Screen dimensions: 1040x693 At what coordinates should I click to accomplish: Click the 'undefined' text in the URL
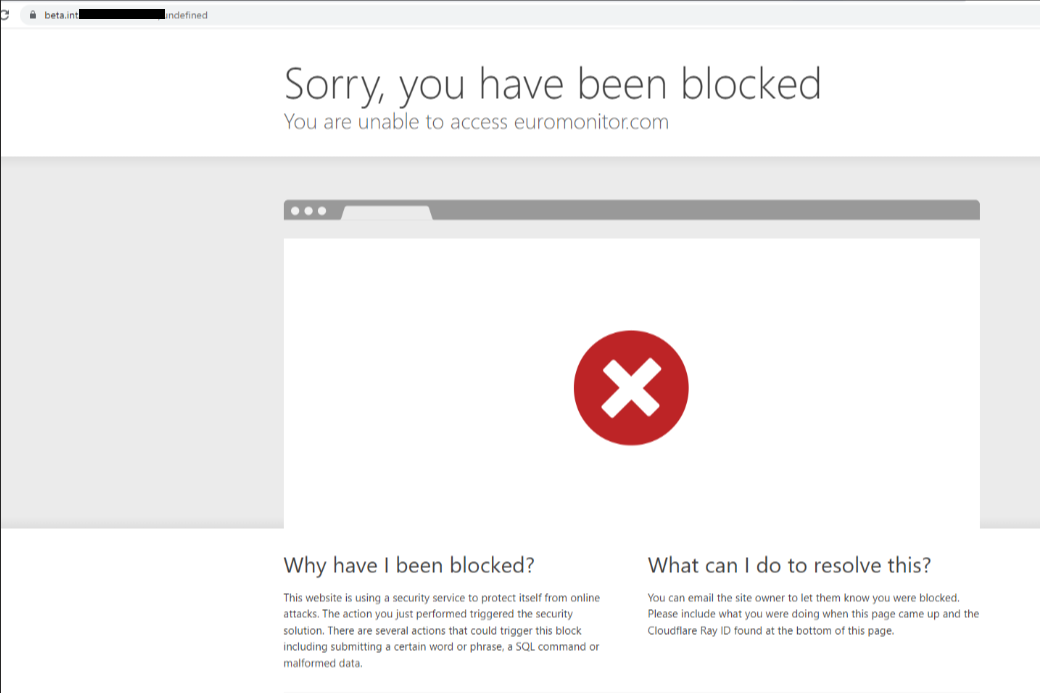click(x=187, y=15)
